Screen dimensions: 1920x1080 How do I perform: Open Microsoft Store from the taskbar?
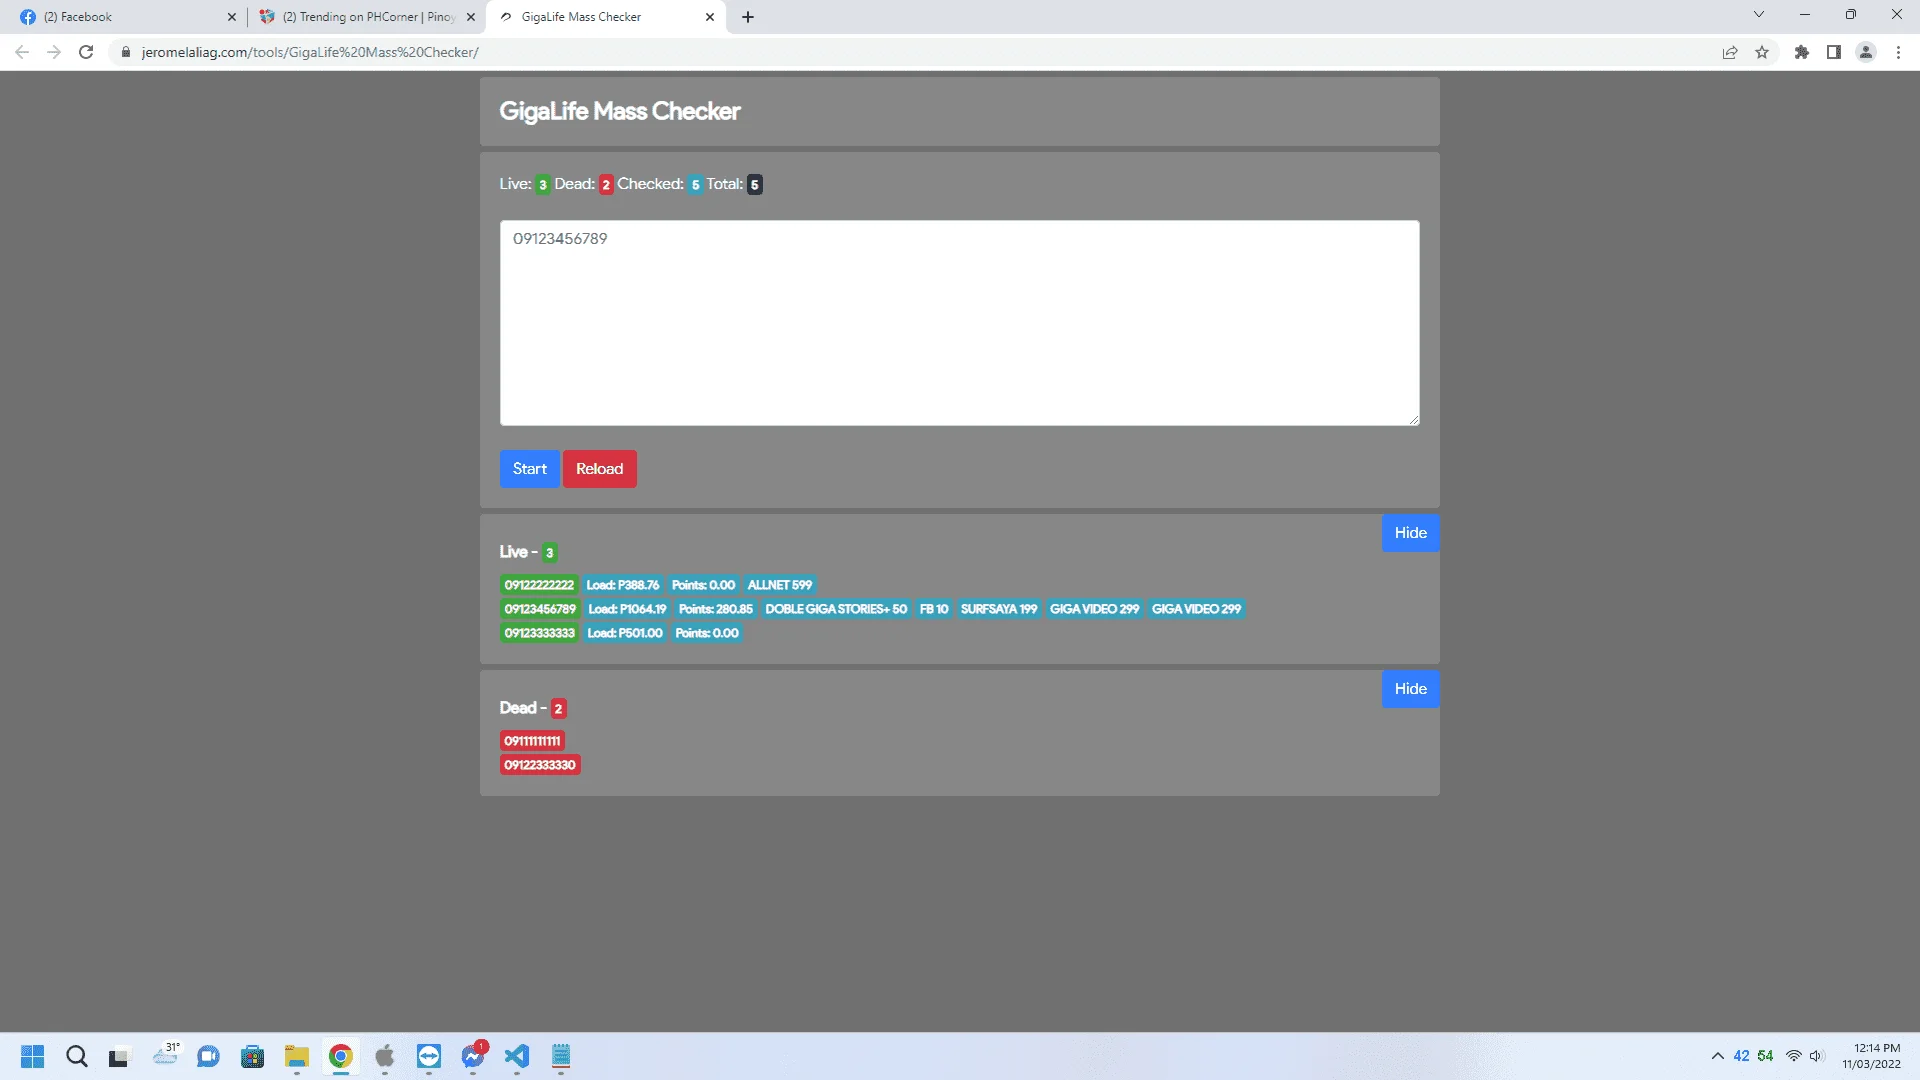[x=253, y=1057]
